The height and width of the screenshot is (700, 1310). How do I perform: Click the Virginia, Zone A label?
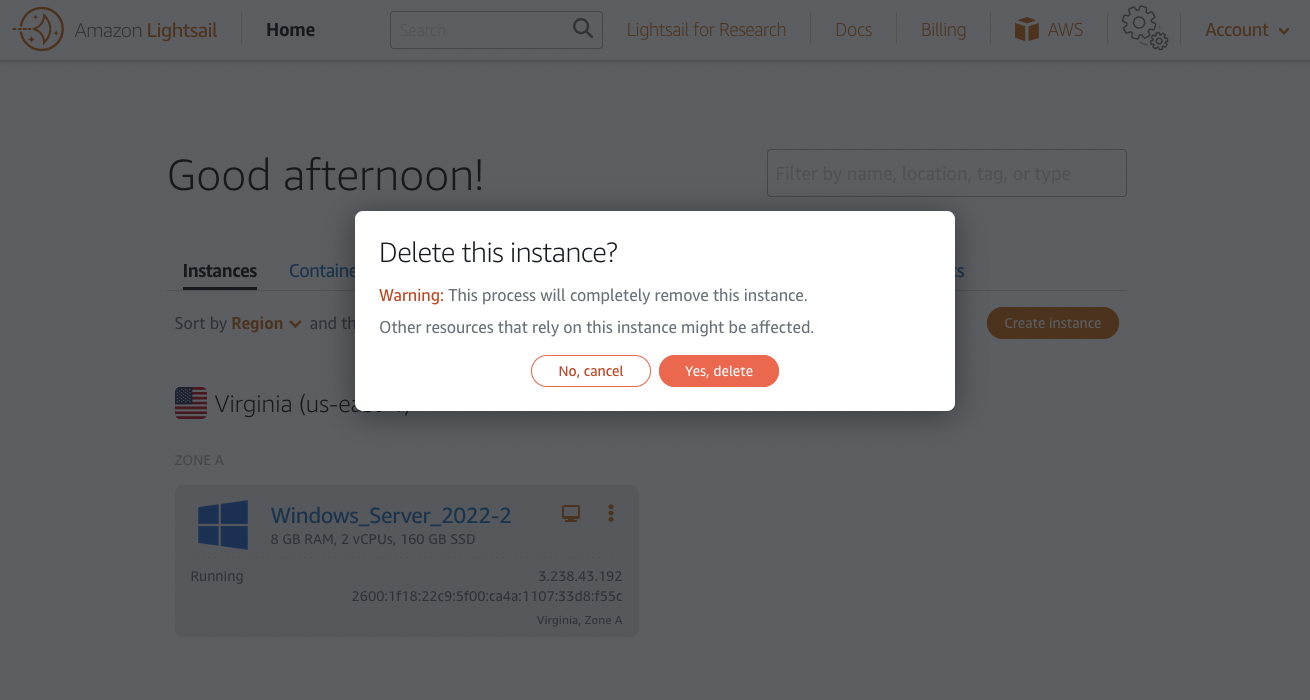pos(579,620)
